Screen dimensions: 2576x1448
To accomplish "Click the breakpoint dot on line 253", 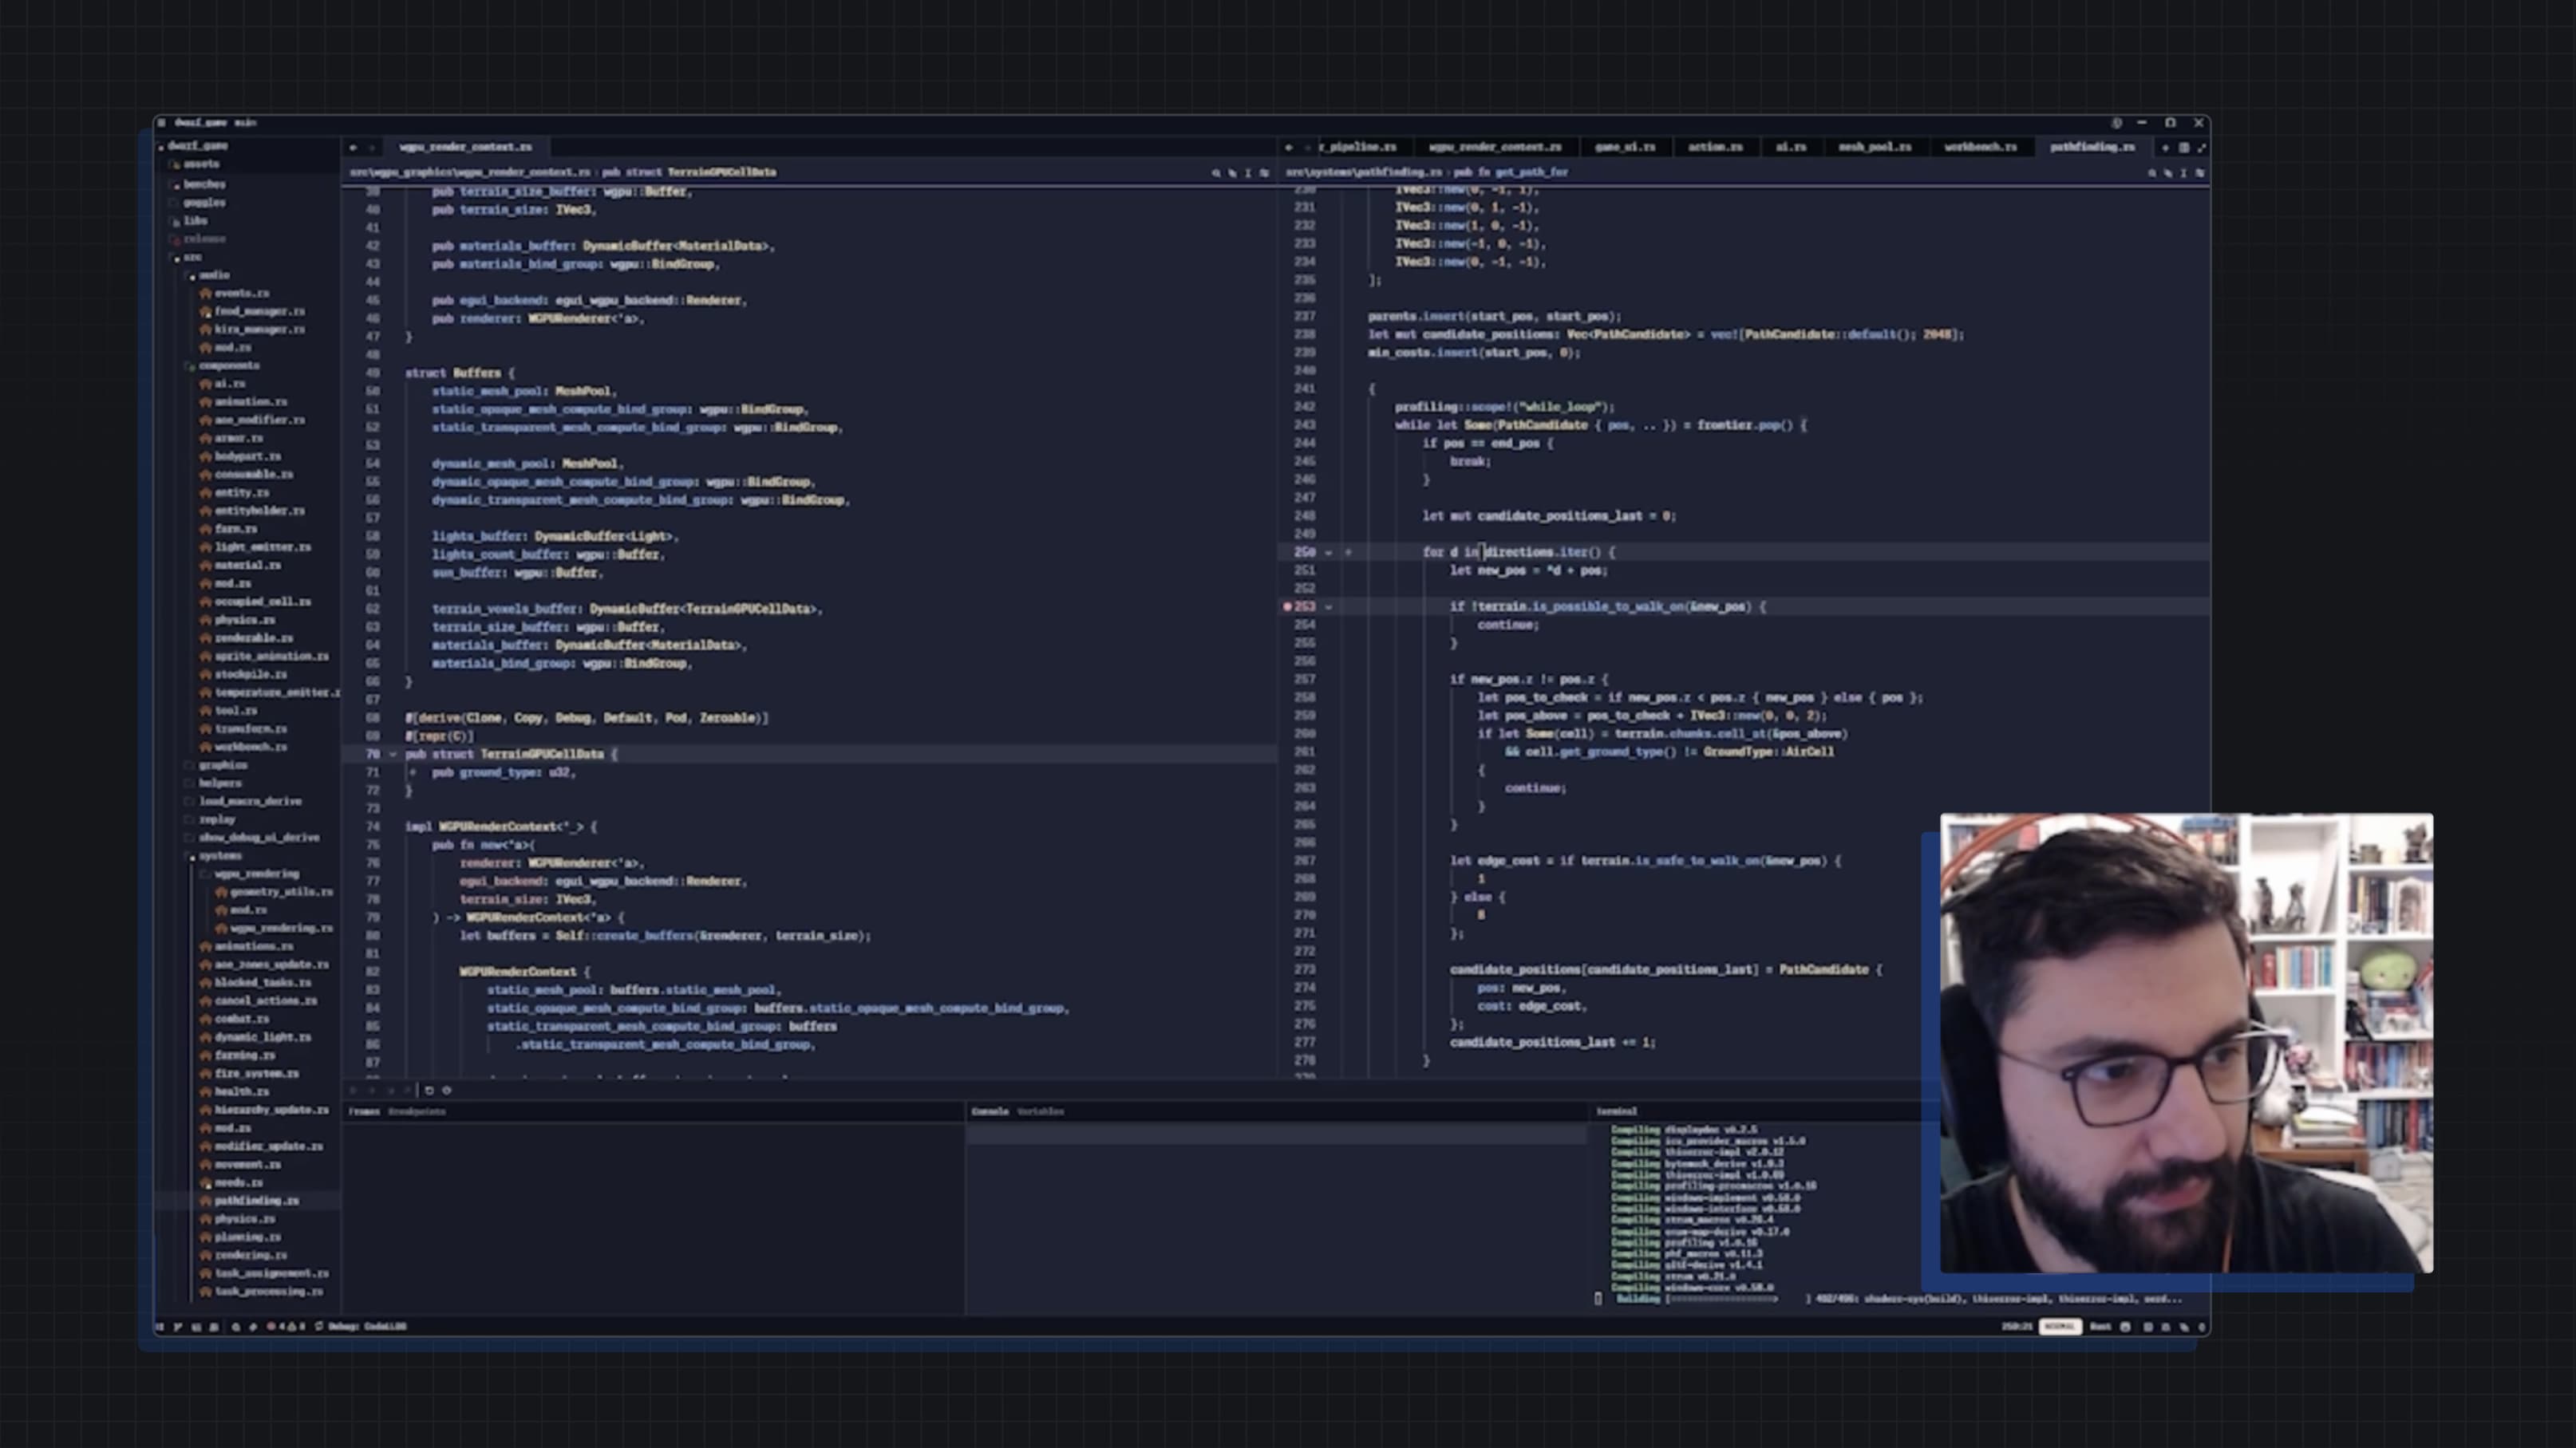I will click(1287, 606).
